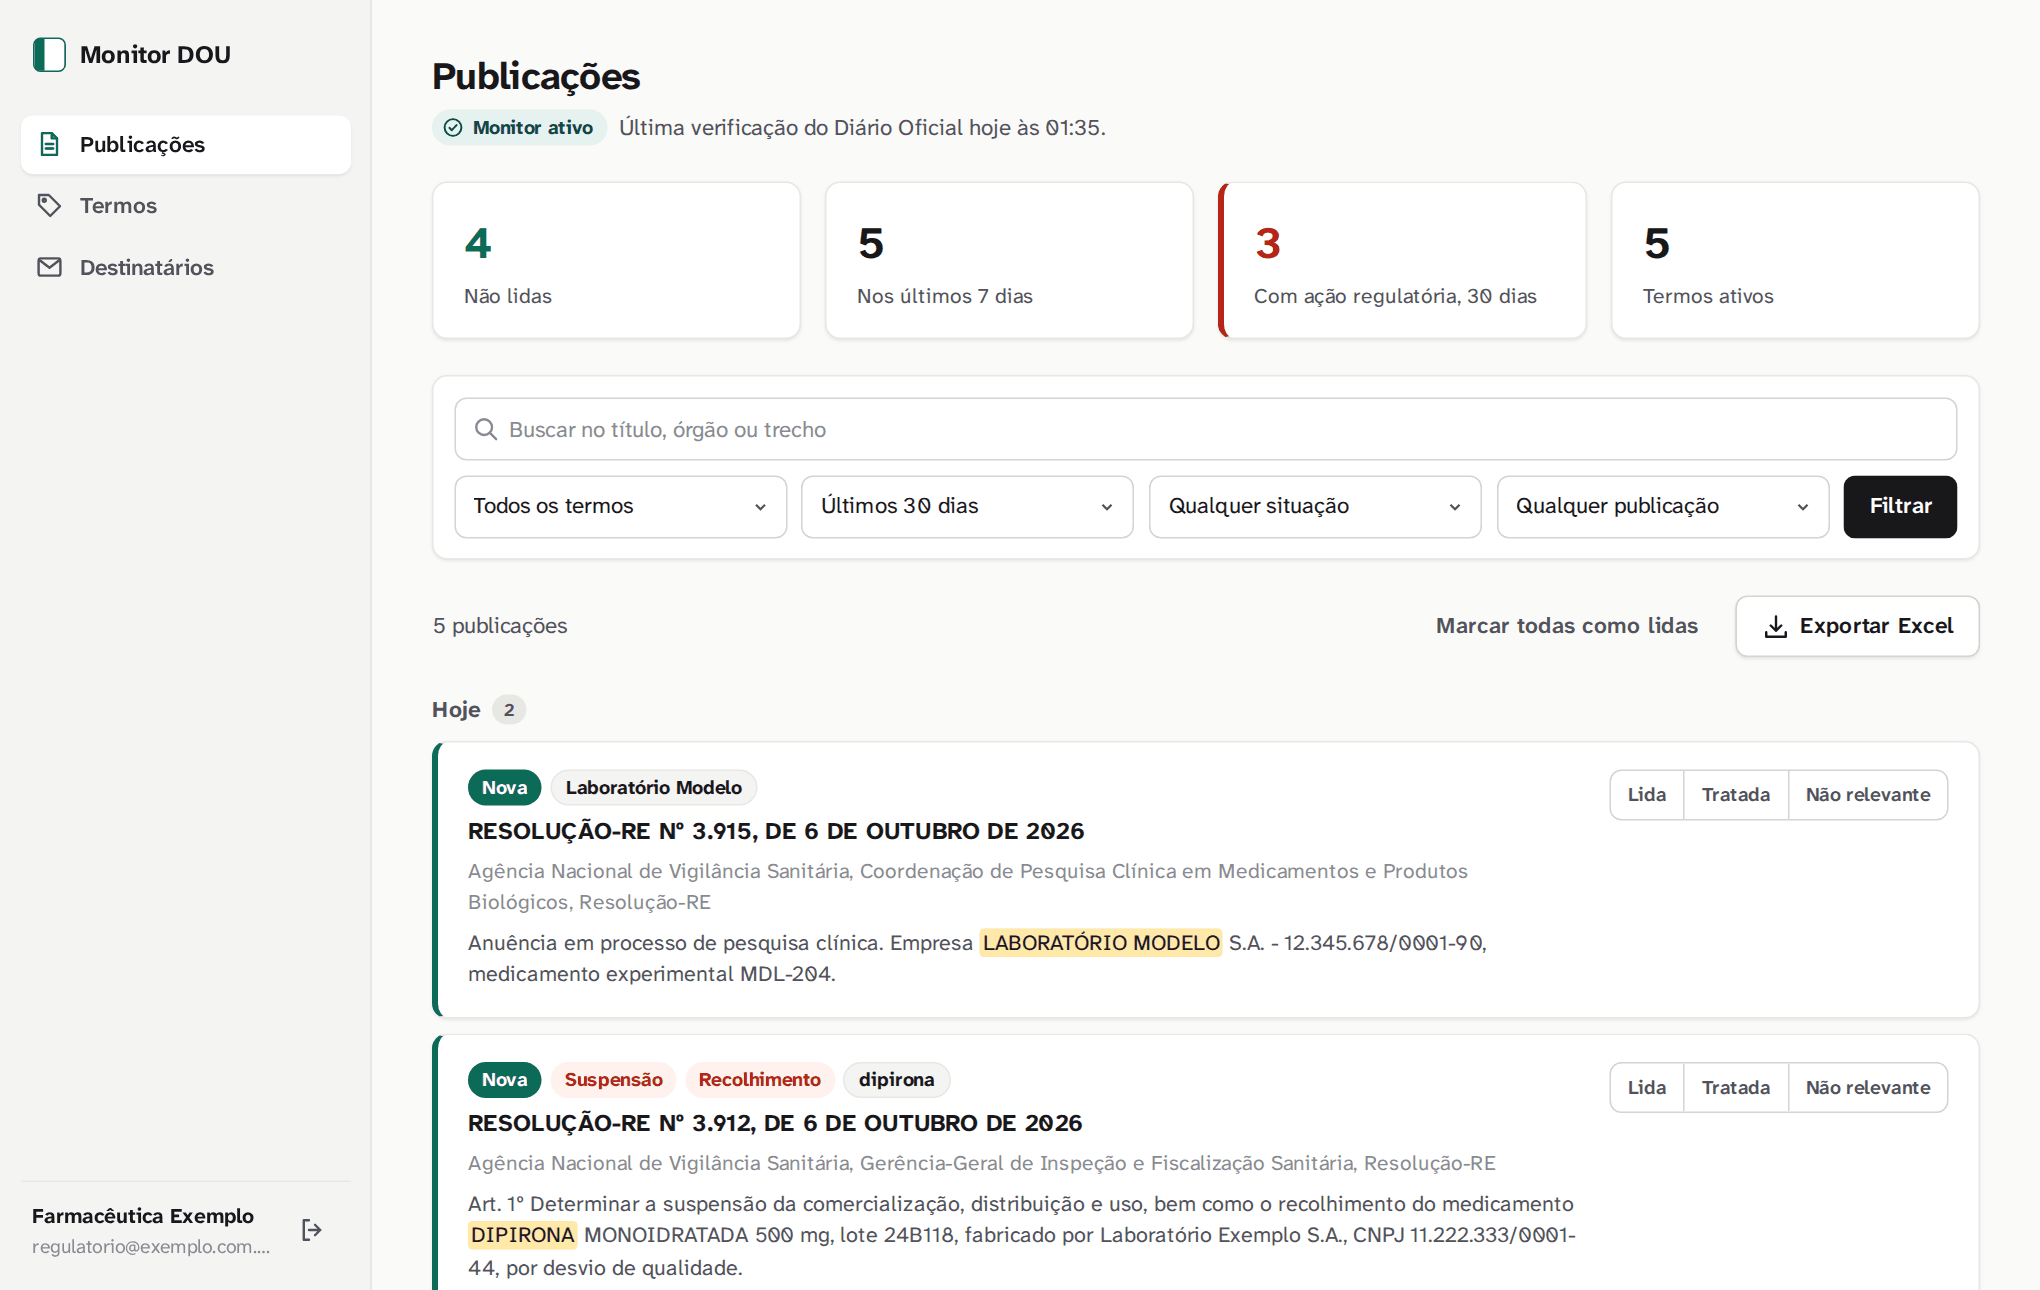Image resolution: width=2040 pixels, height=1290 pixels.
Task: Click the Monitor DOU logo icon
Action: click(x=49, y=54)
